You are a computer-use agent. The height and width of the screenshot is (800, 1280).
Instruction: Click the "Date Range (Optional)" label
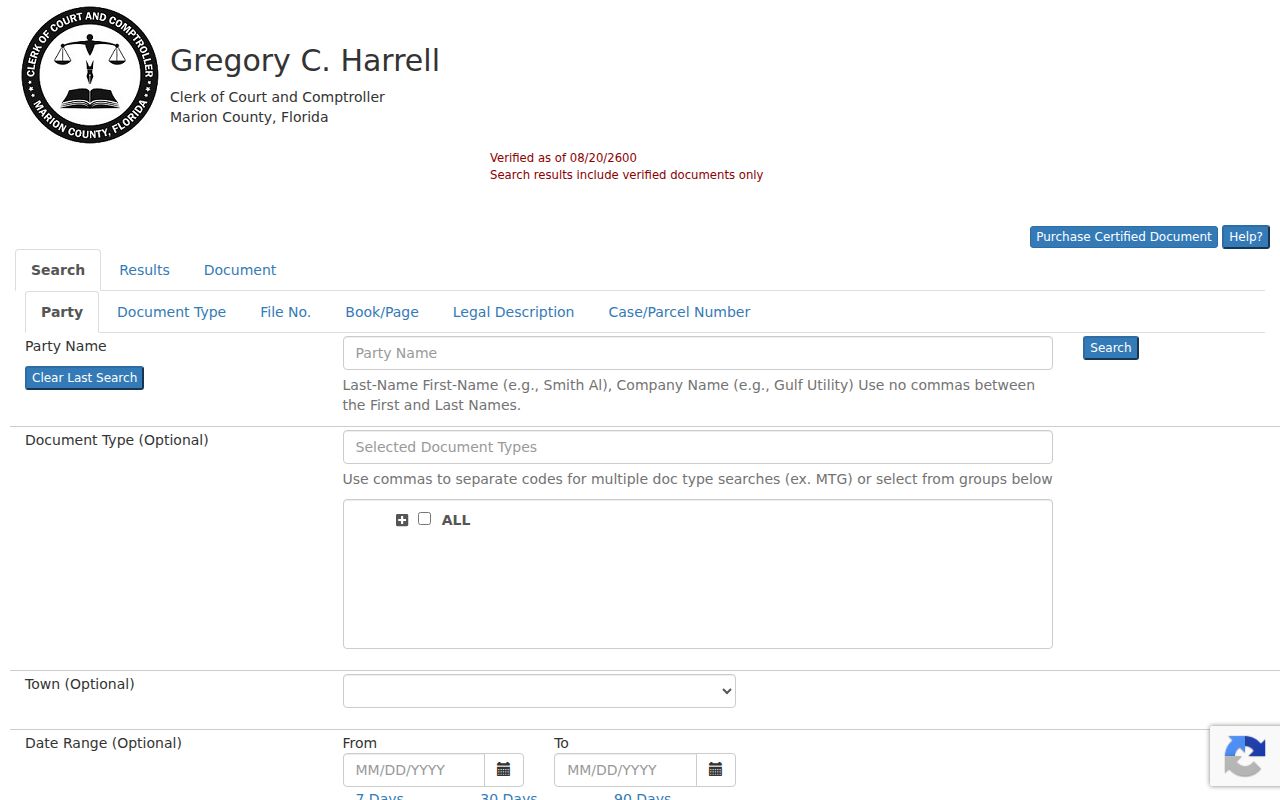click(x=104, y=743)
